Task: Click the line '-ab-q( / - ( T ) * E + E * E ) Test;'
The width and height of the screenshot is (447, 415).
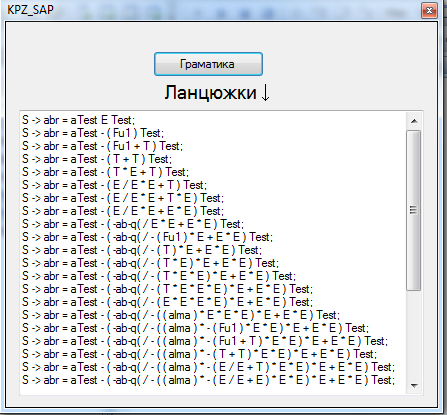Action: coord(142,250)
